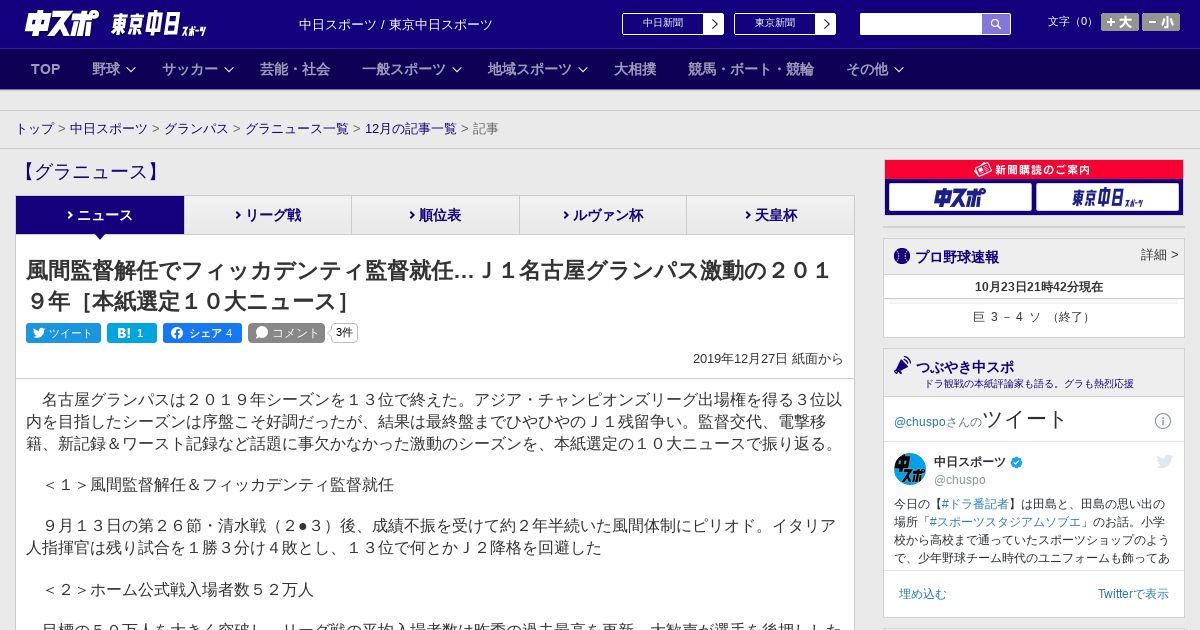
Task: Click the グランパス breadcrumb link
Action: [196, 129]
